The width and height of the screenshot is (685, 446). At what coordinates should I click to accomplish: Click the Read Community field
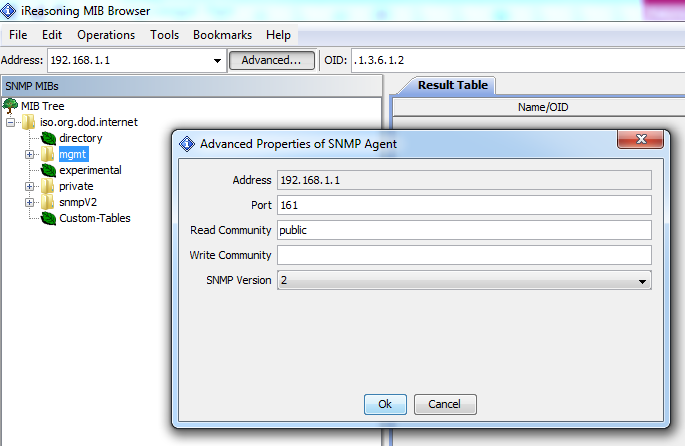tap(464, 230)
